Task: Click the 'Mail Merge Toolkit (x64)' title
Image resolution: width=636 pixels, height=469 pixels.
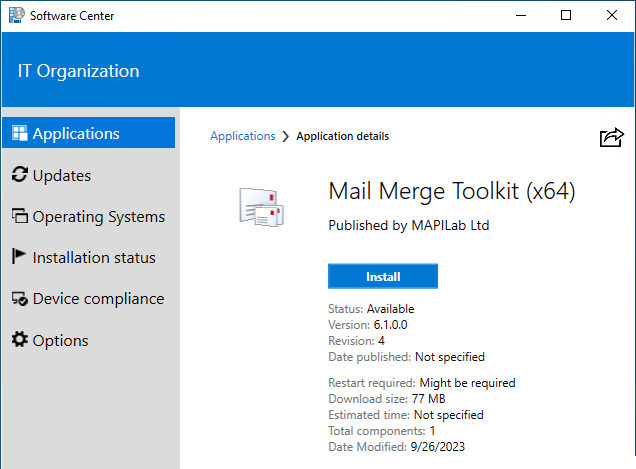Action: pyautogui.click(x=451, y=191)
